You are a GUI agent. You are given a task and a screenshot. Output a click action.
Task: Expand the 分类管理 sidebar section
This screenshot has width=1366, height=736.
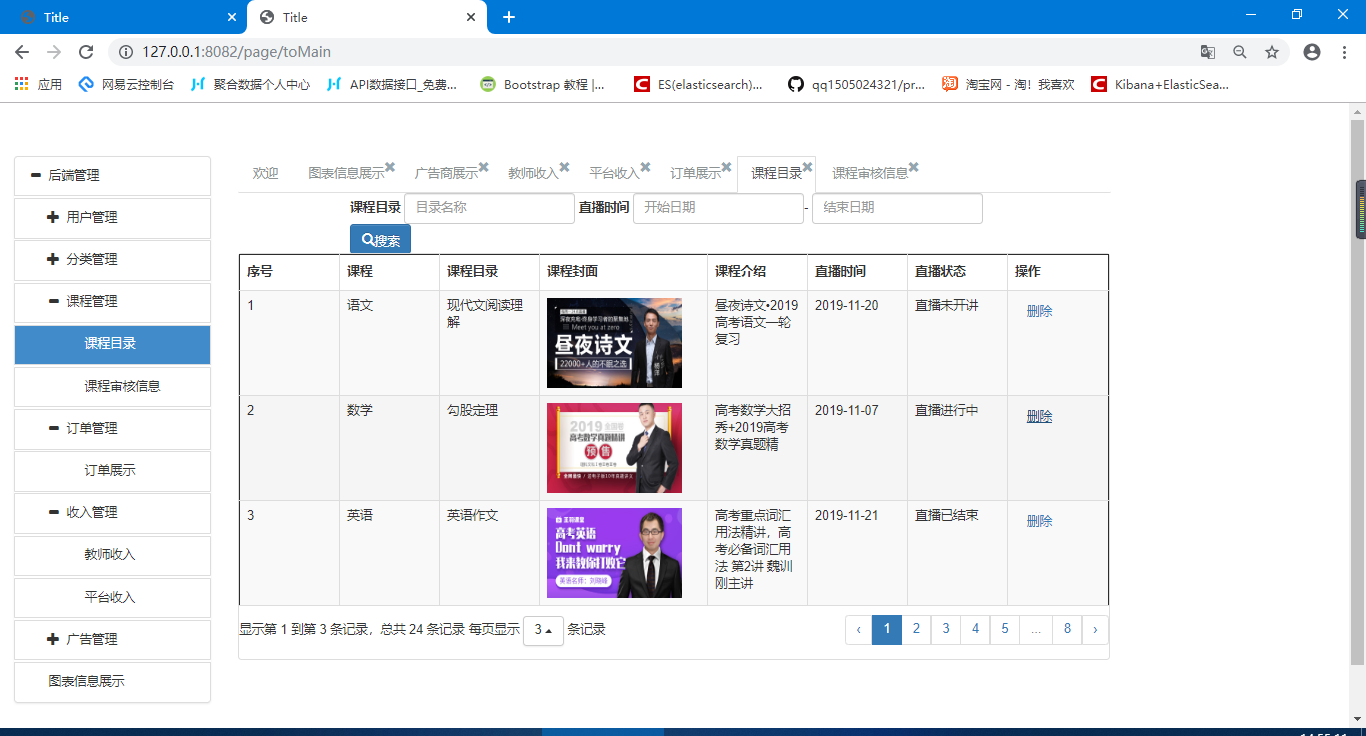53,259
